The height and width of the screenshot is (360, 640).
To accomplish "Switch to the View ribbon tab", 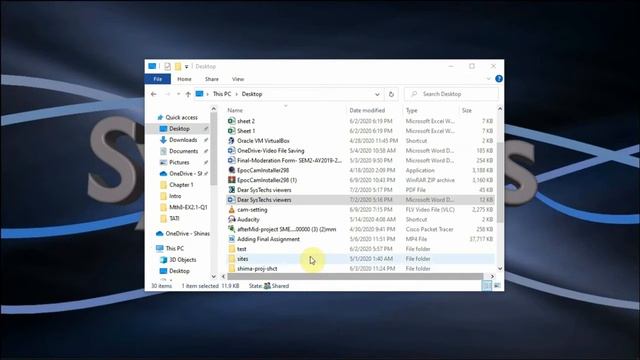I will 238,79.
